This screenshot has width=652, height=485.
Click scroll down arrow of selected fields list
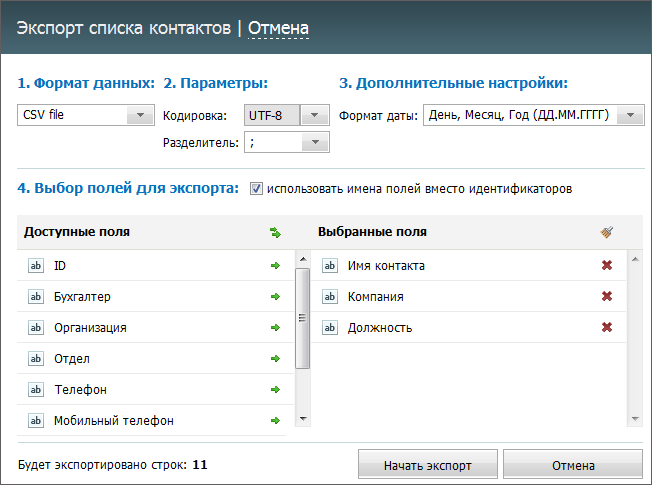(x=635, y=418)
